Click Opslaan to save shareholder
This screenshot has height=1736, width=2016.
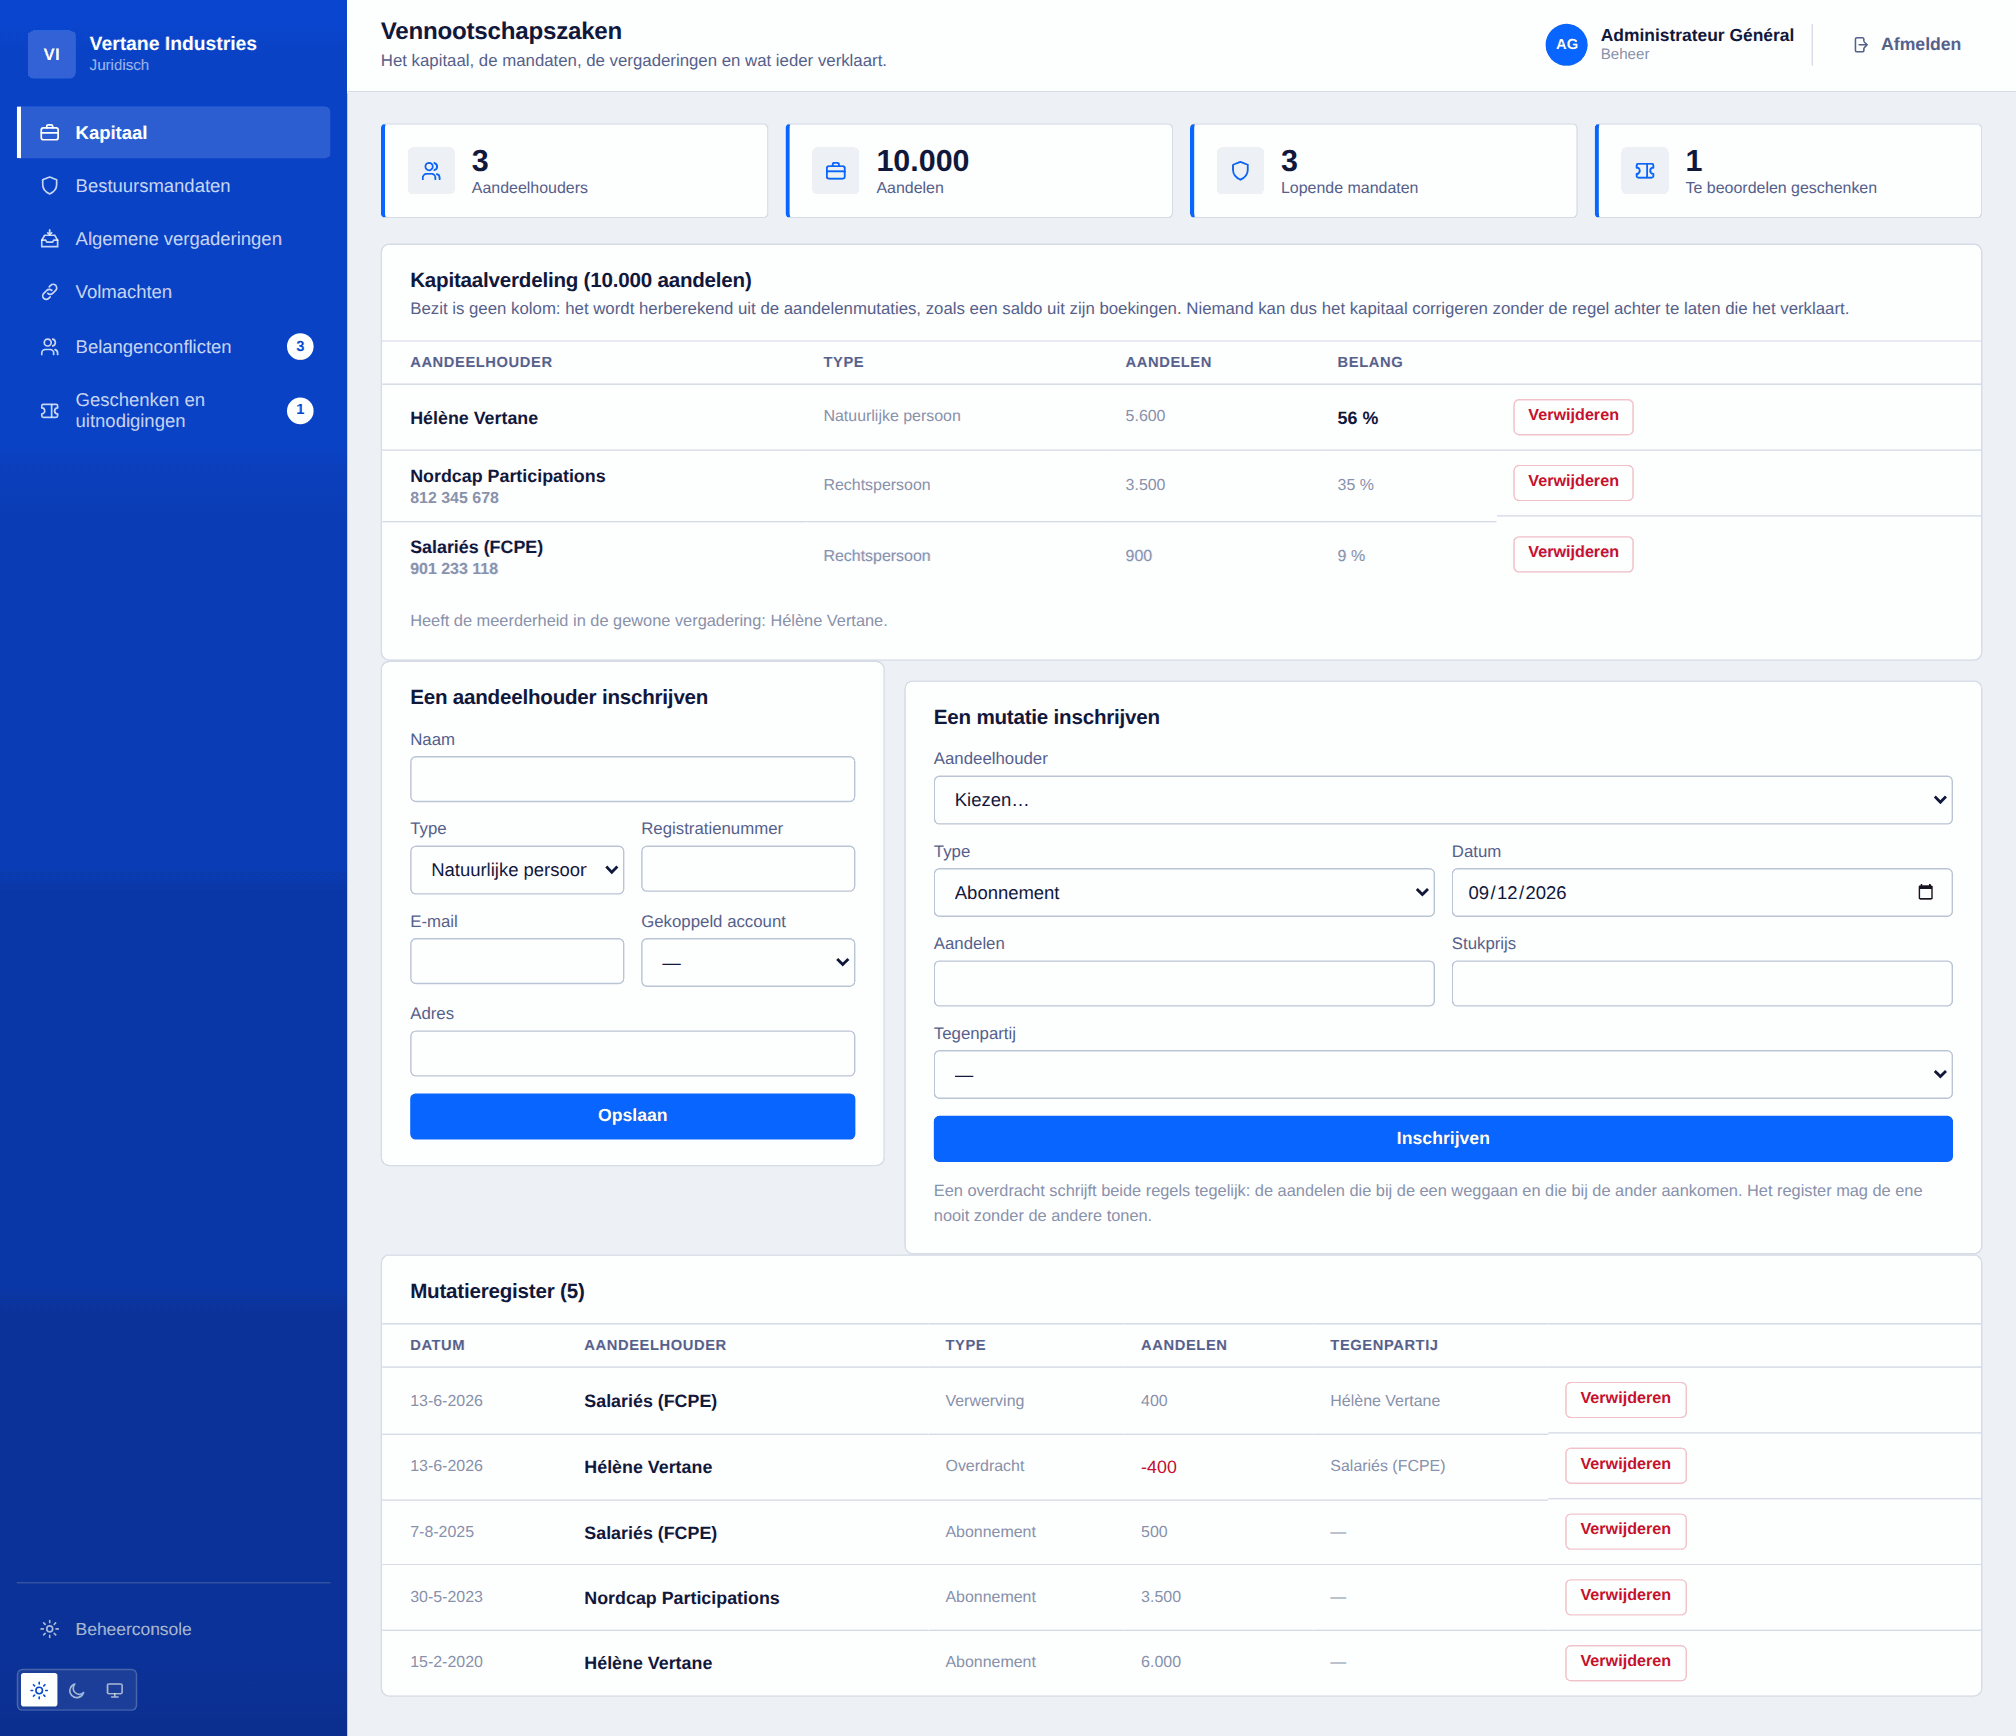pos(632,1116)
